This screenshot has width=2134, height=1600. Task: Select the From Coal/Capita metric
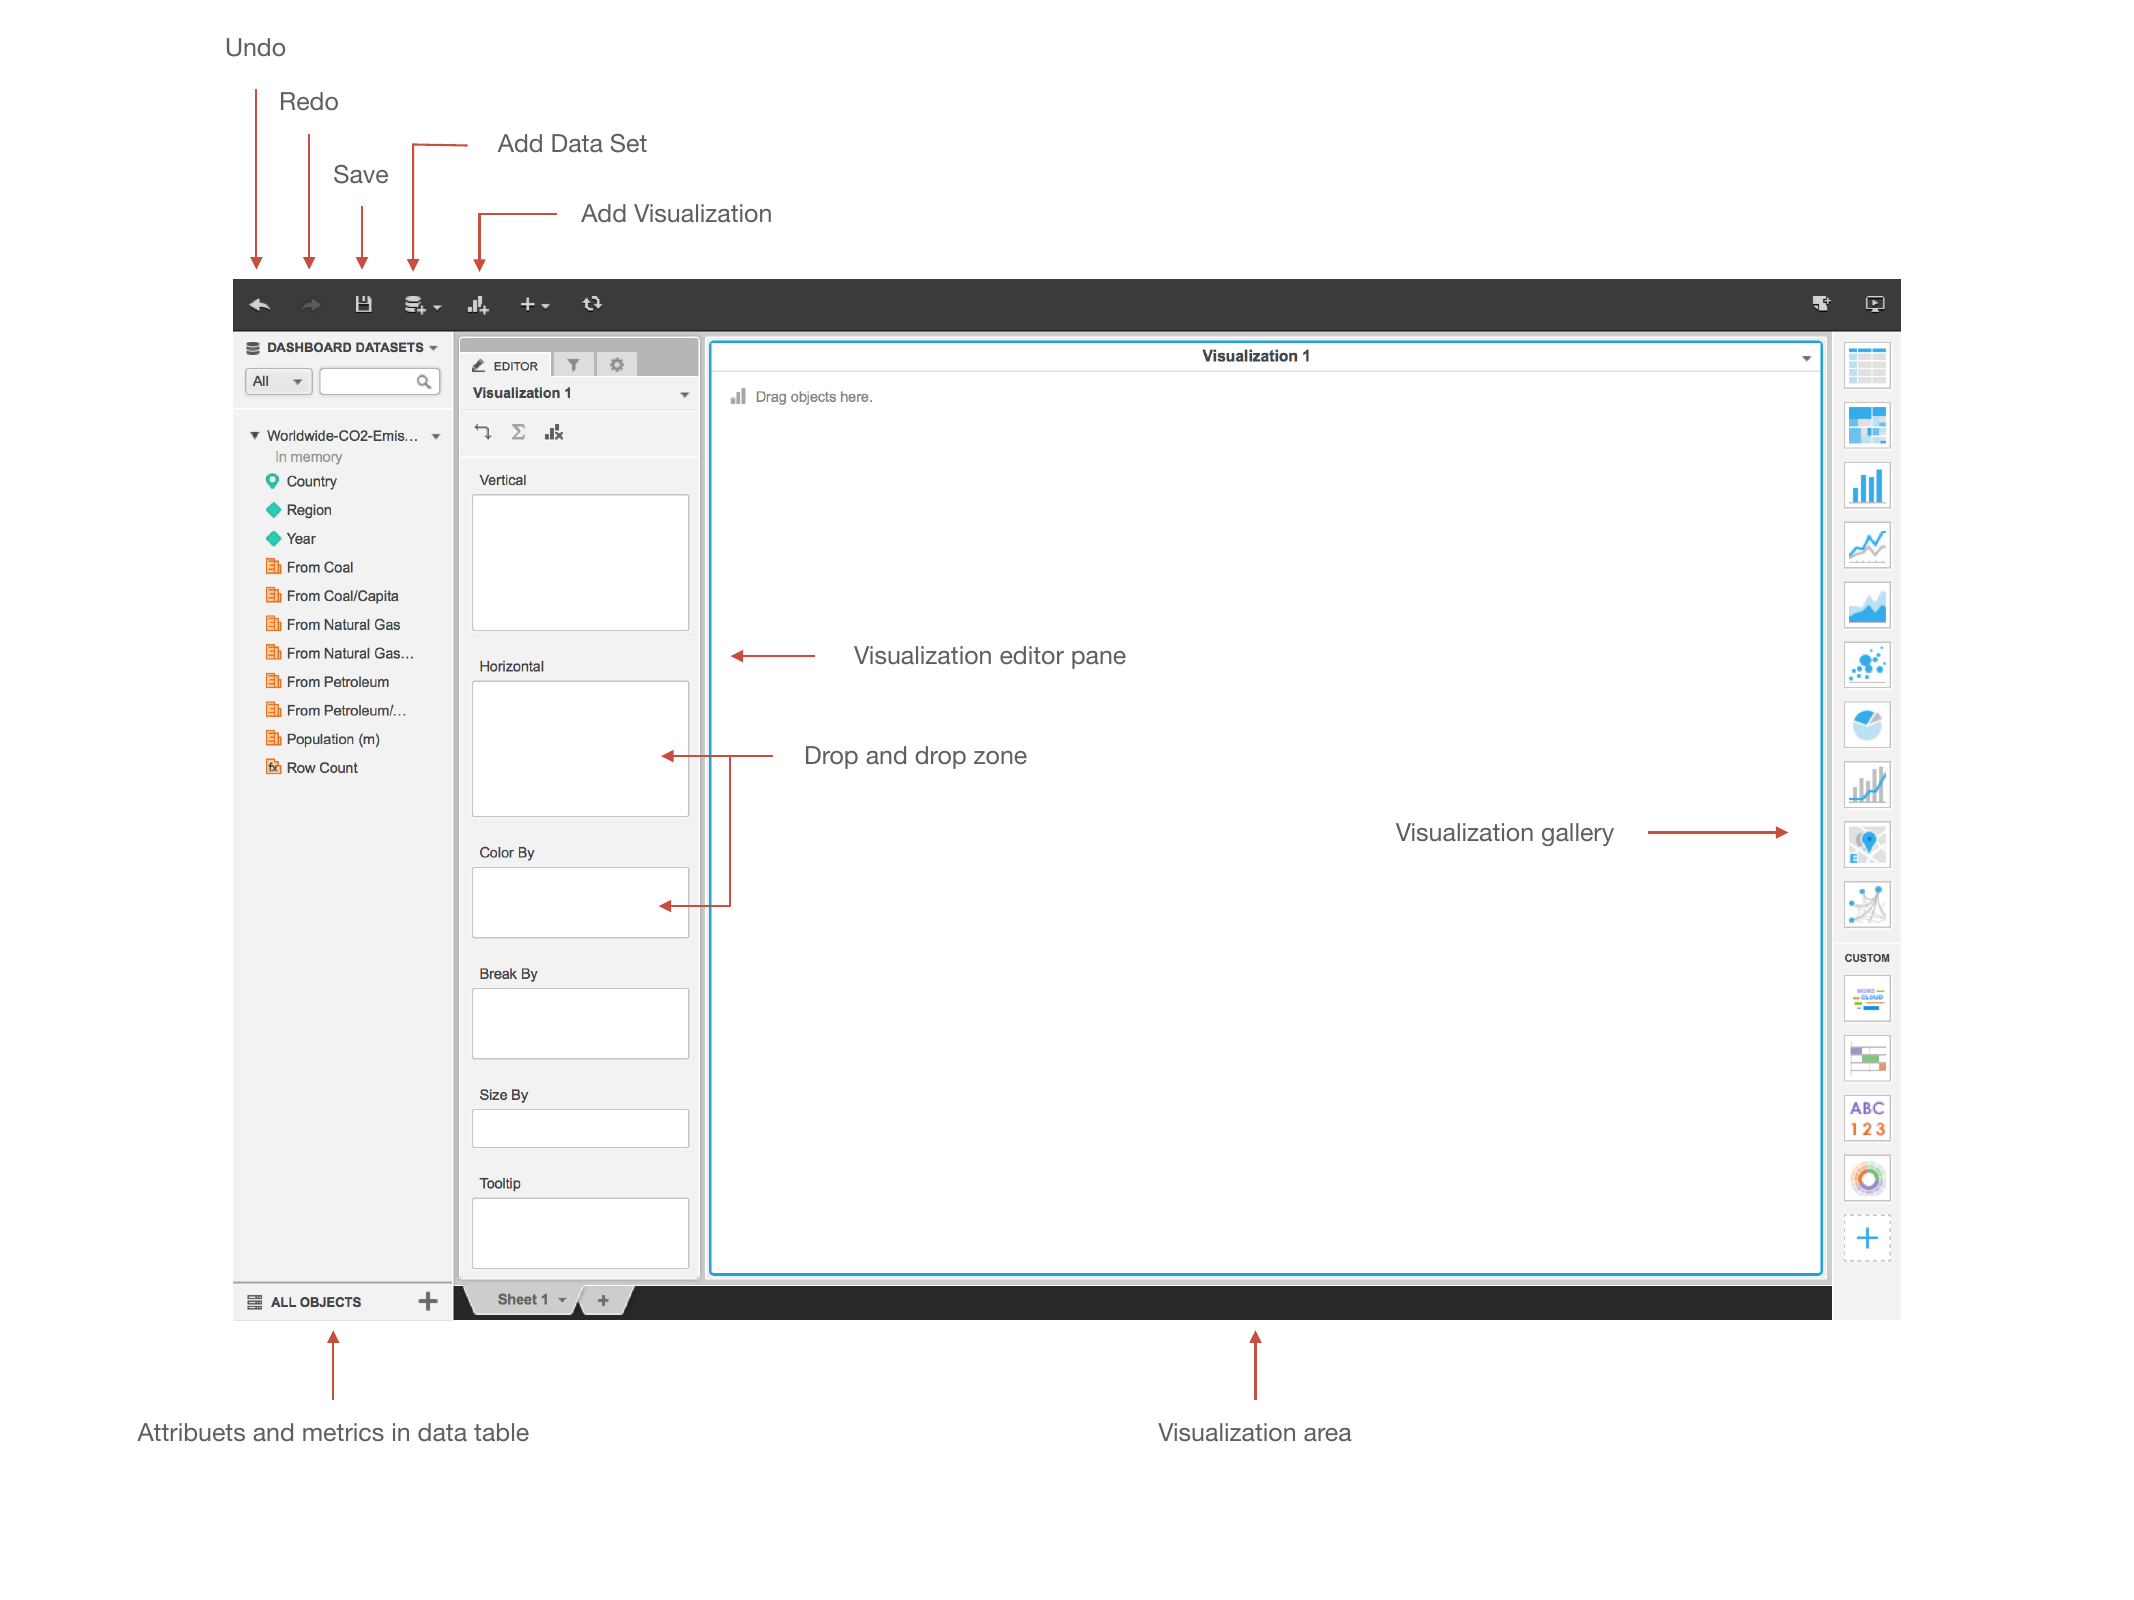point(331,596)
